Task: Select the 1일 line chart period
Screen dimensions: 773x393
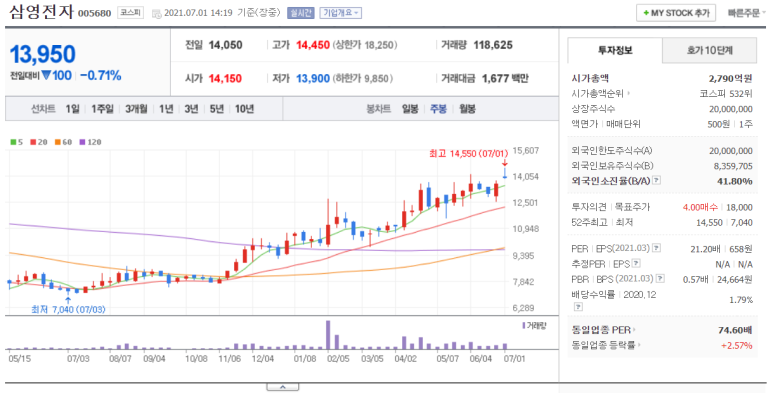Action: point(72,109)
